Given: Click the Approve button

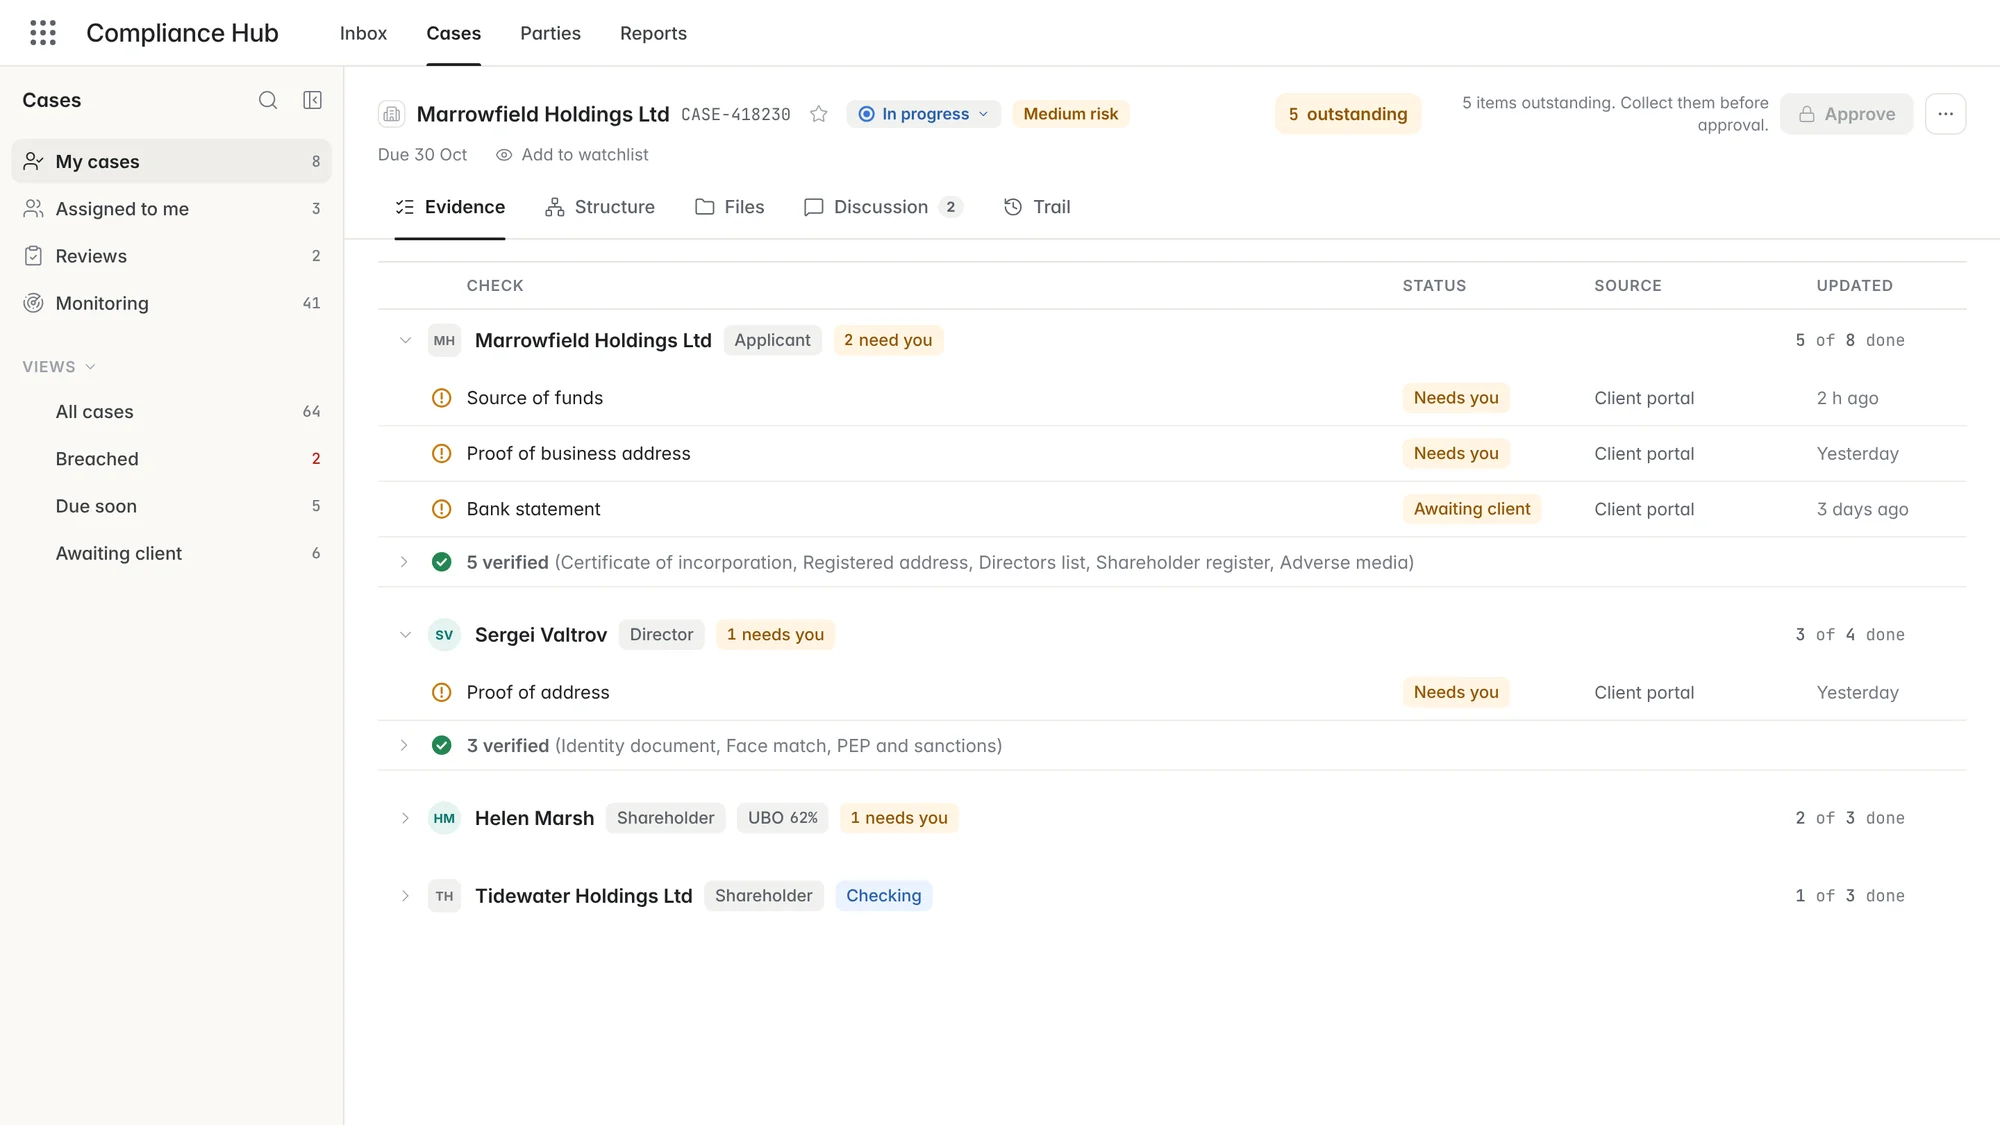Looking at the screenshot, I should click(x=1846, y=114).
